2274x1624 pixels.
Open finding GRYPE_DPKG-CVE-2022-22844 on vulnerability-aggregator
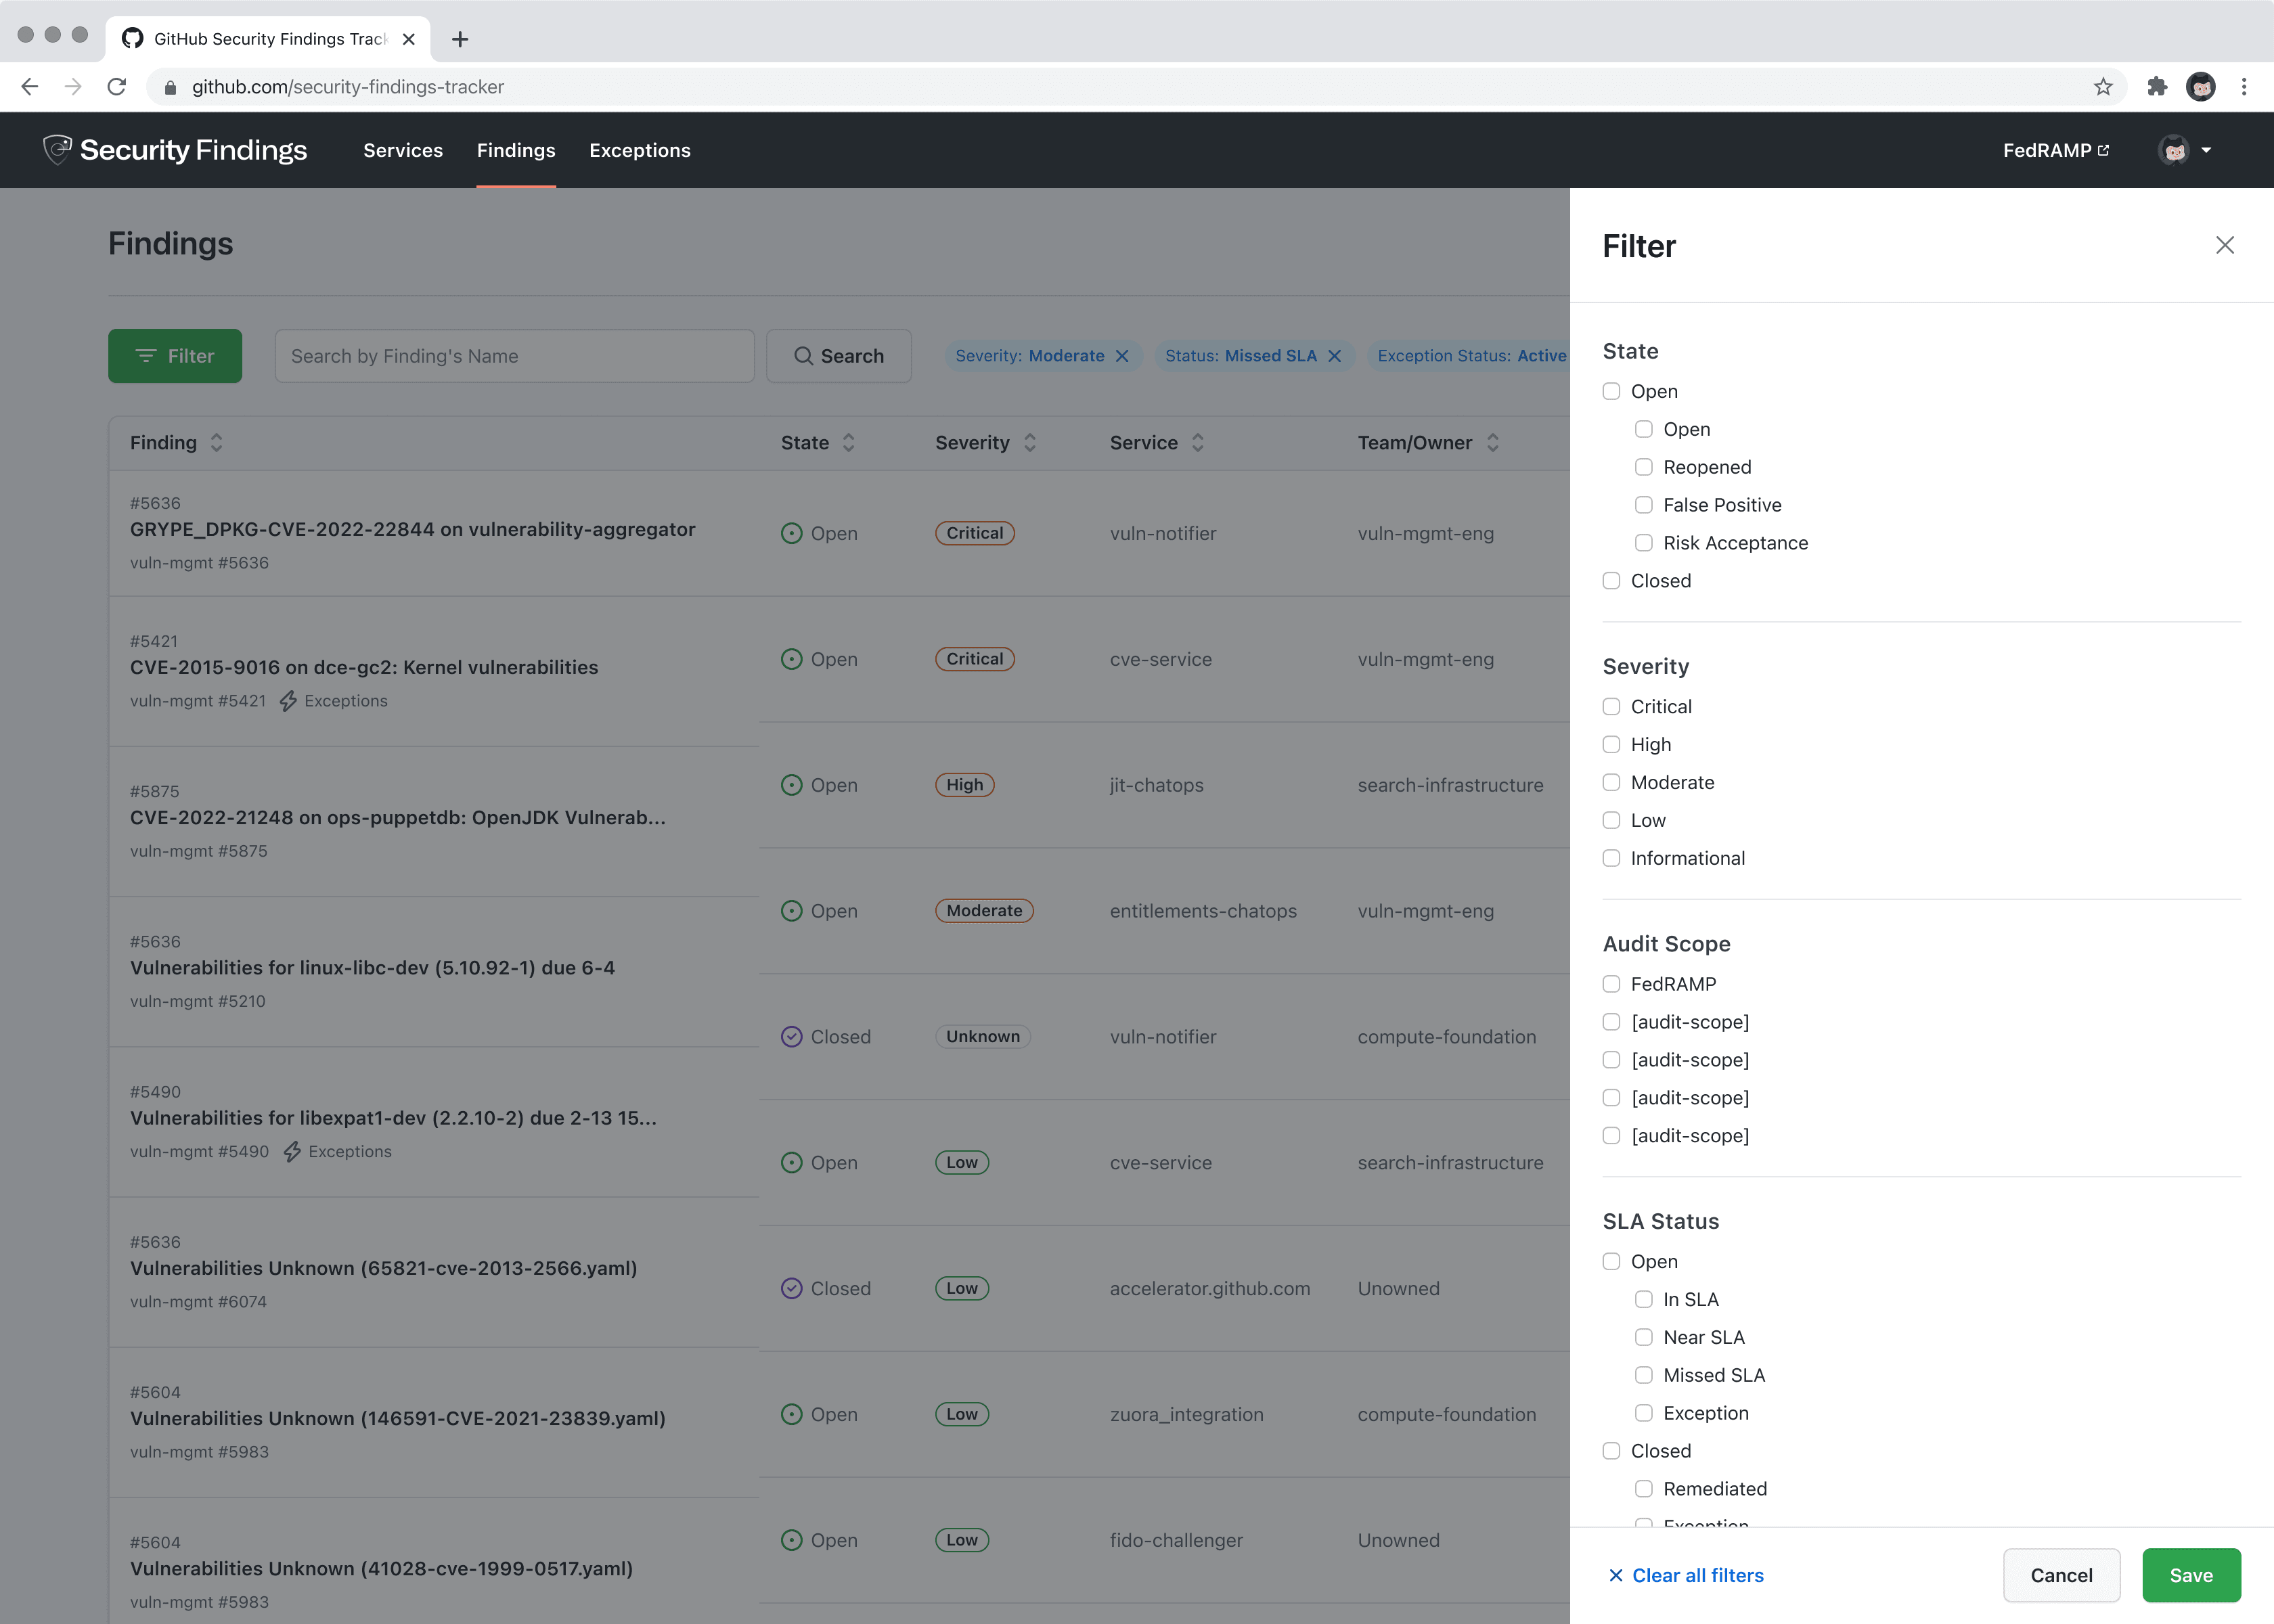click(x=412, y=530)
